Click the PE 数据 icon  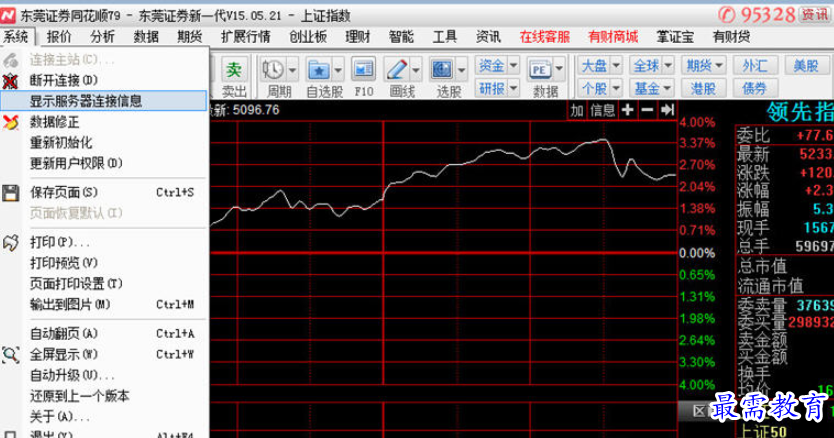(540, 70)
